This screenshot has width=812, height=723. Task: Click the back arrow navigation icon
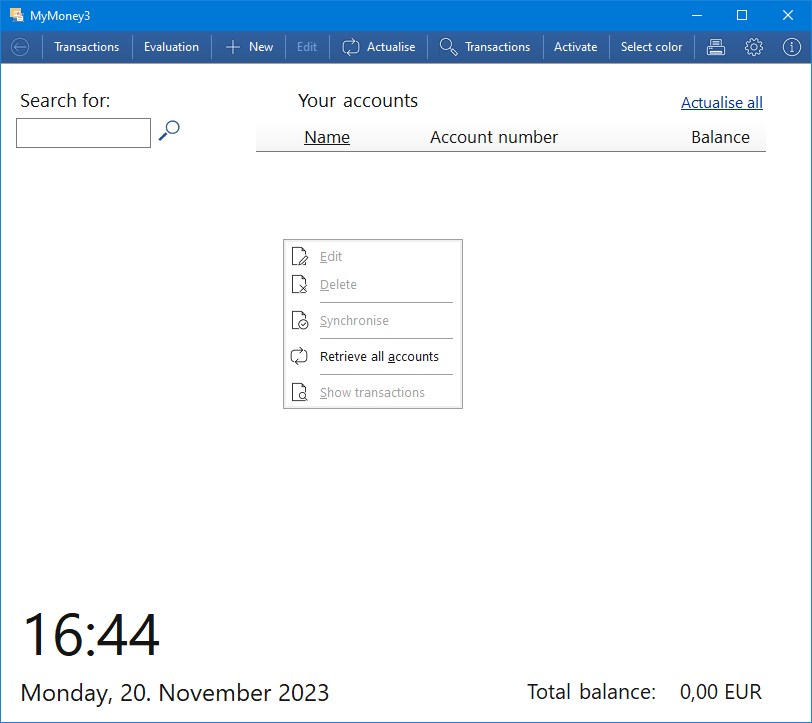[19, 46]
